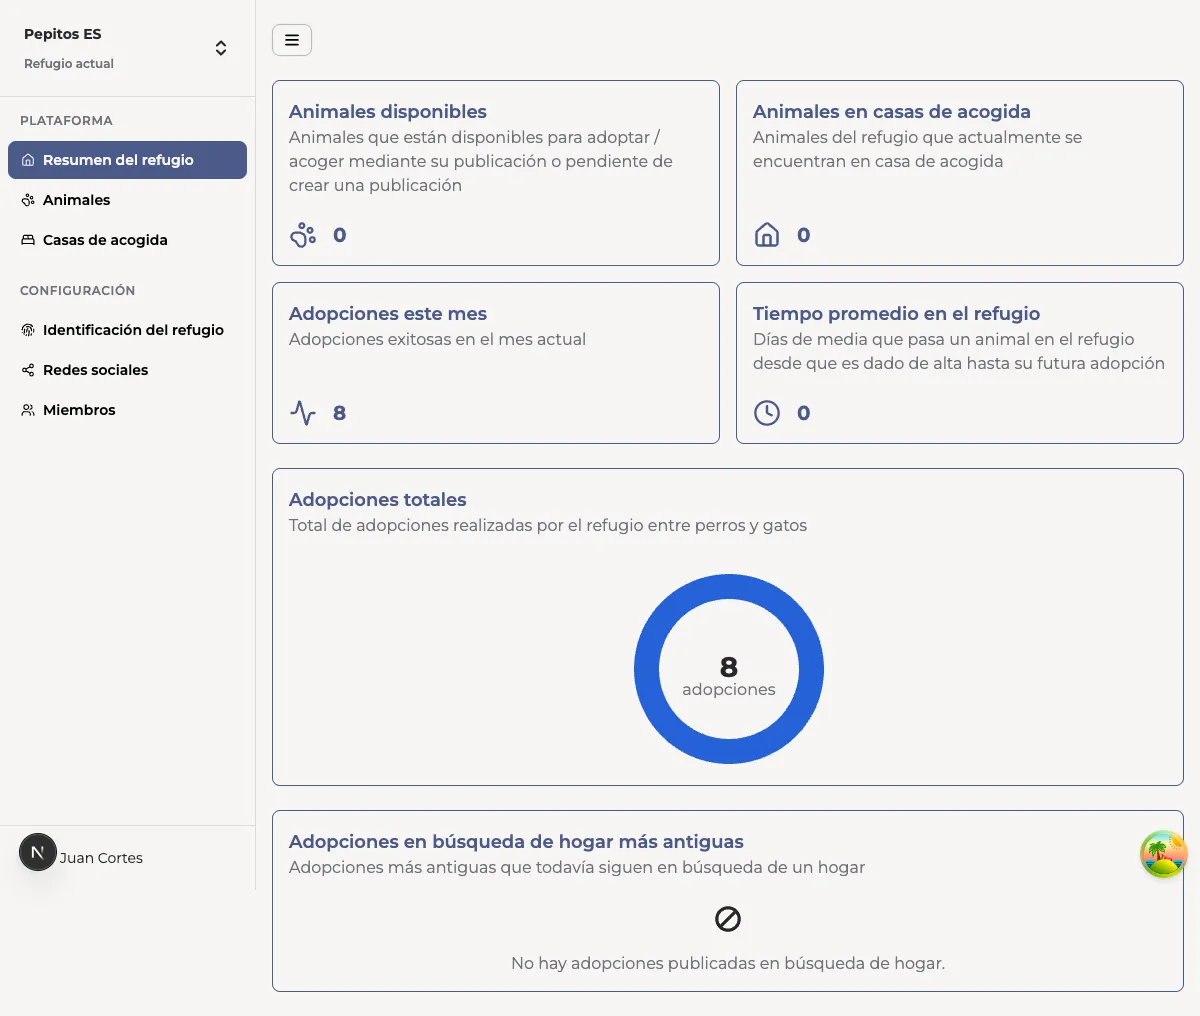1200x1016 pixels.
Task: Click the paw icon next to Animales
Action: tap(28, 200)
